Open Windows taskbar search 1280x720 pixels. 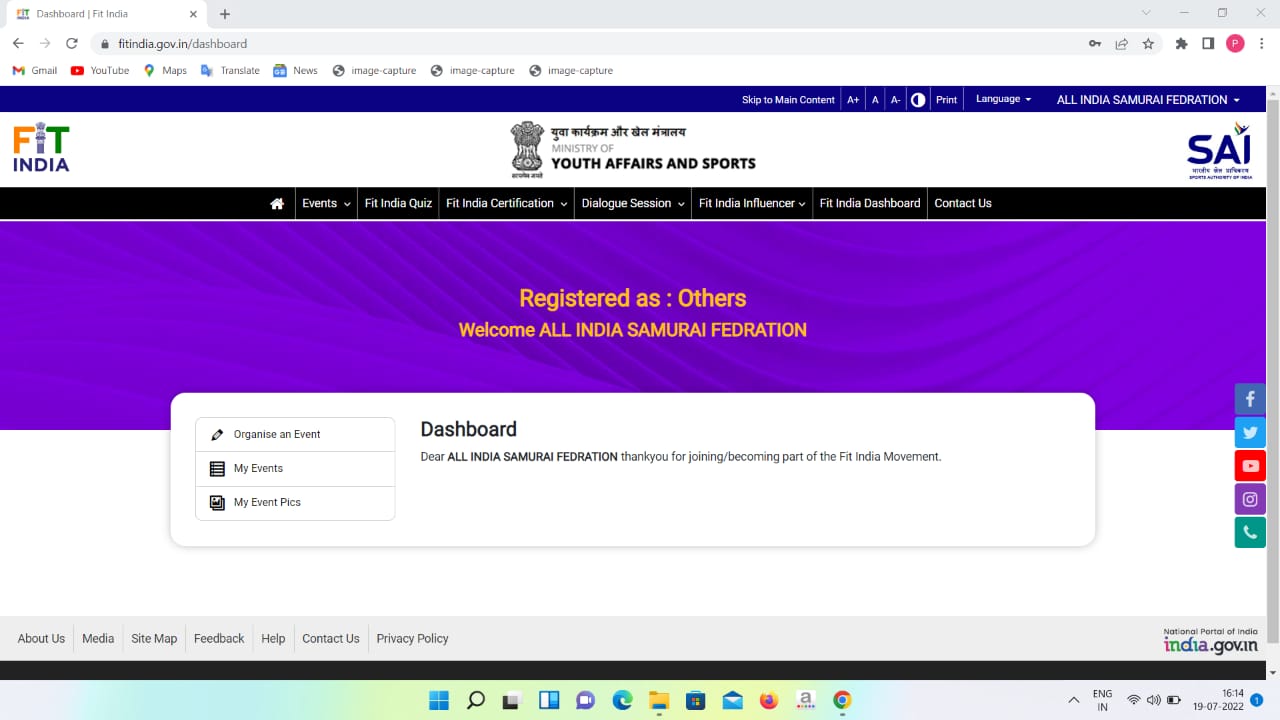pyautogui.click(x=476, y=700)
